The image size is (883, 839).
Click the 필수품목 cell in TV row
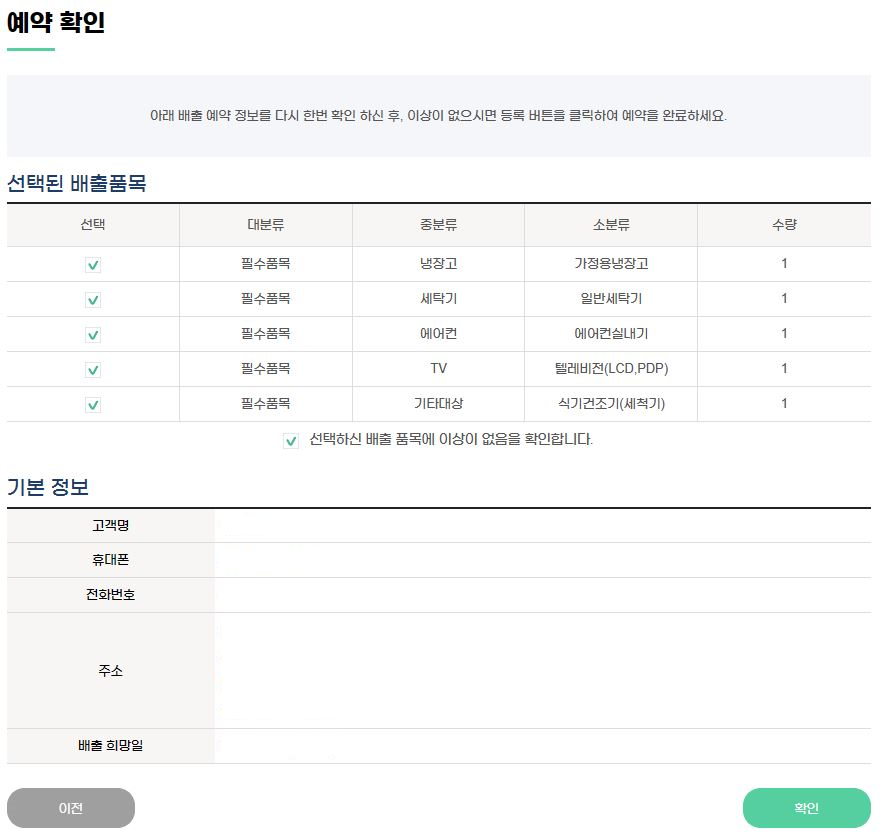coord(266,368)
